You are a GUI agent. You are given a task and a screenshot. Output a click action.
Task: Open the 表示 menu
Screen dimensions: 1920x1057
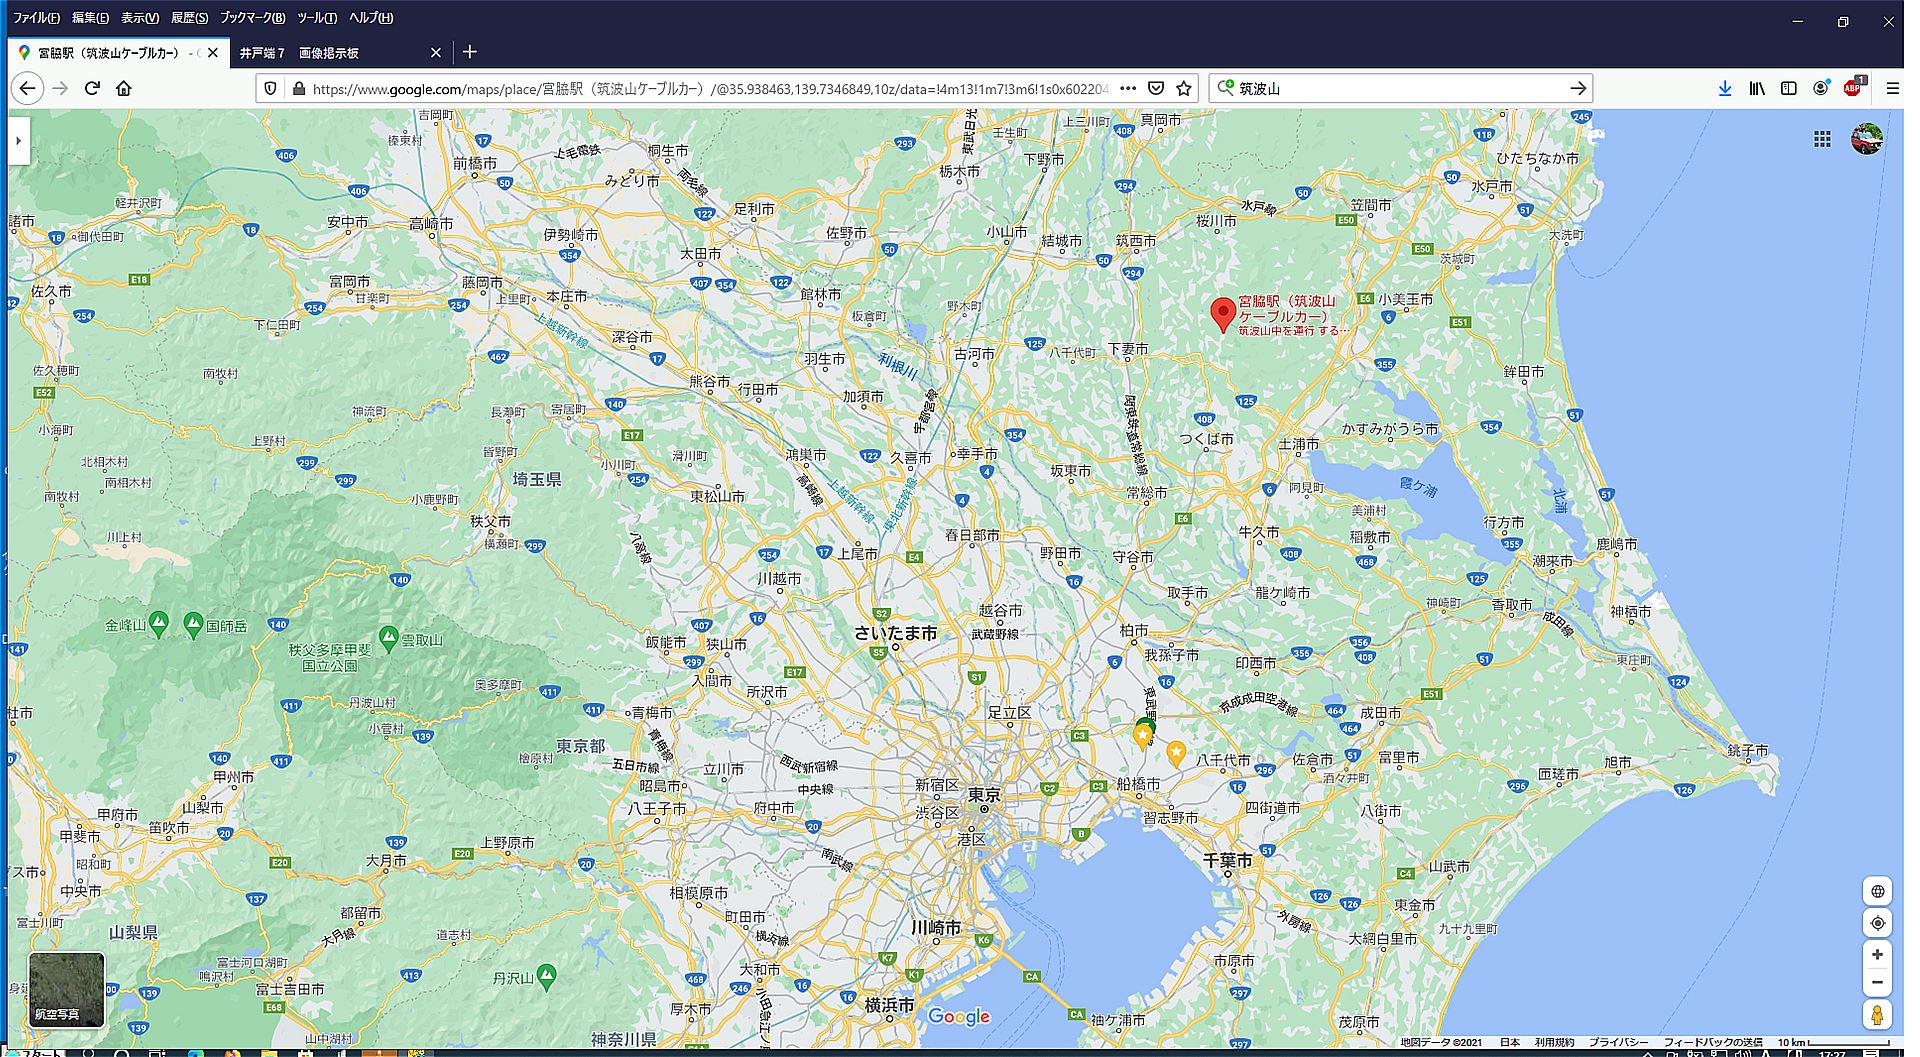(x=140, y=18)
